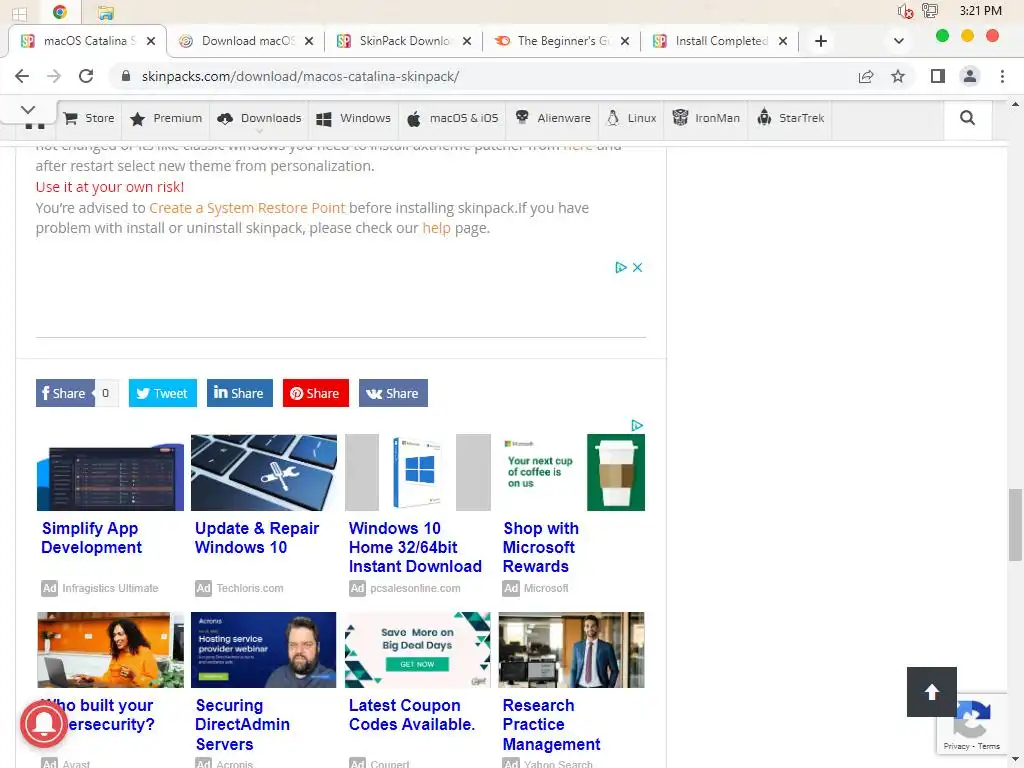Image resolution: width=1024 pixels, height=768 pixels.
Task: Click the Windows 10 box ad thumbnail
Action: click(418, 472)
